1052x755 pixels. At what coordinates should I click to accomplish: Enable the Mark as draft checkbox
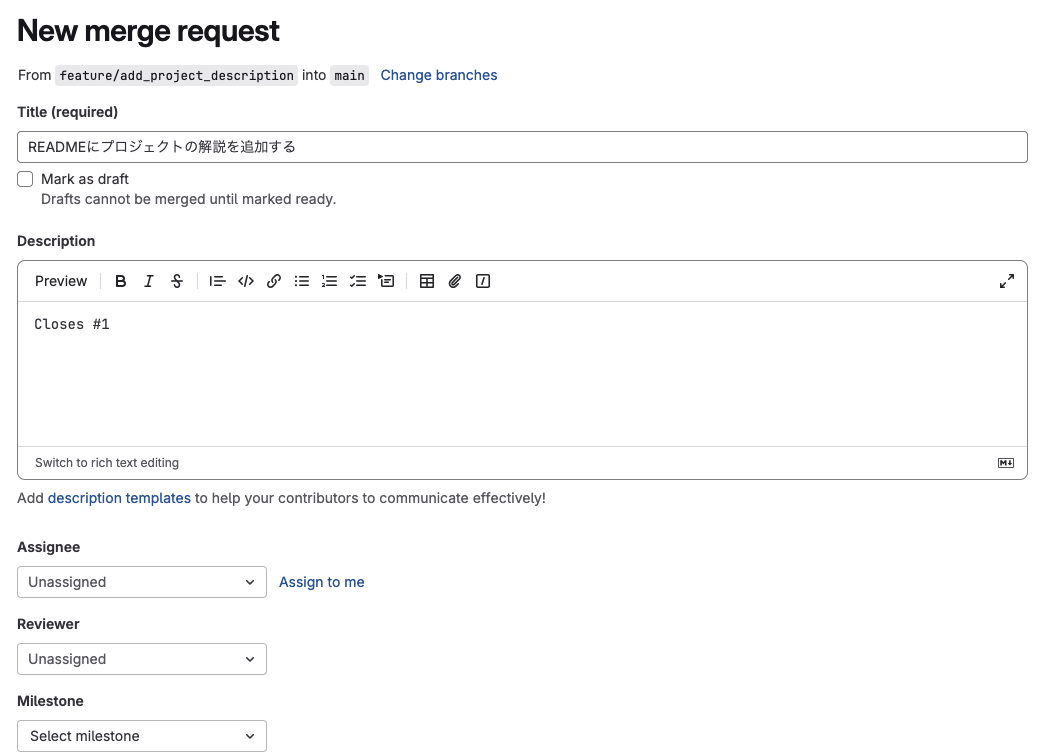pyautogui.click(x=26, y=179)
